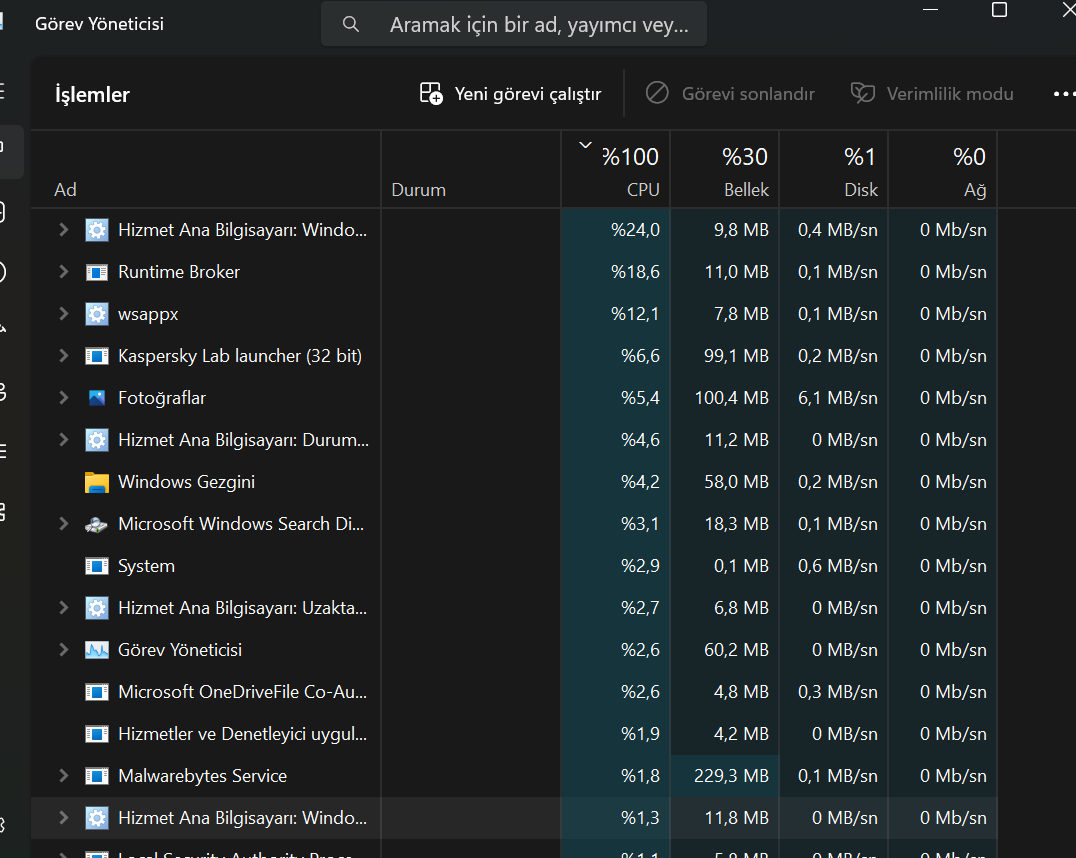Click the Yeni görevi çalıştır icon

coord(431,93)
